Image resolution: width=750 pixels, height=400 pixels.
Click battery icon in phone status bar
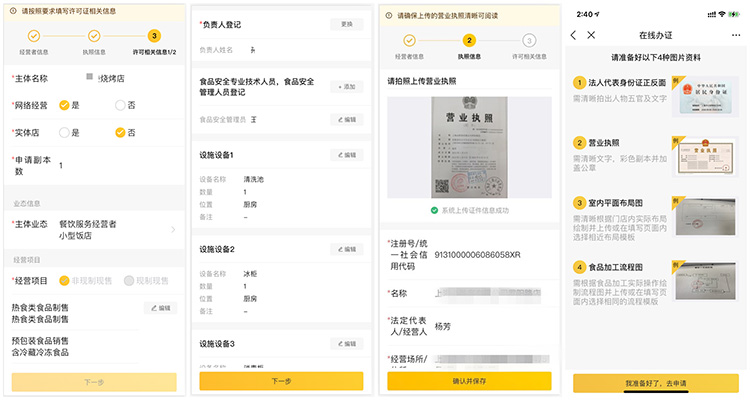coord(733,15)
